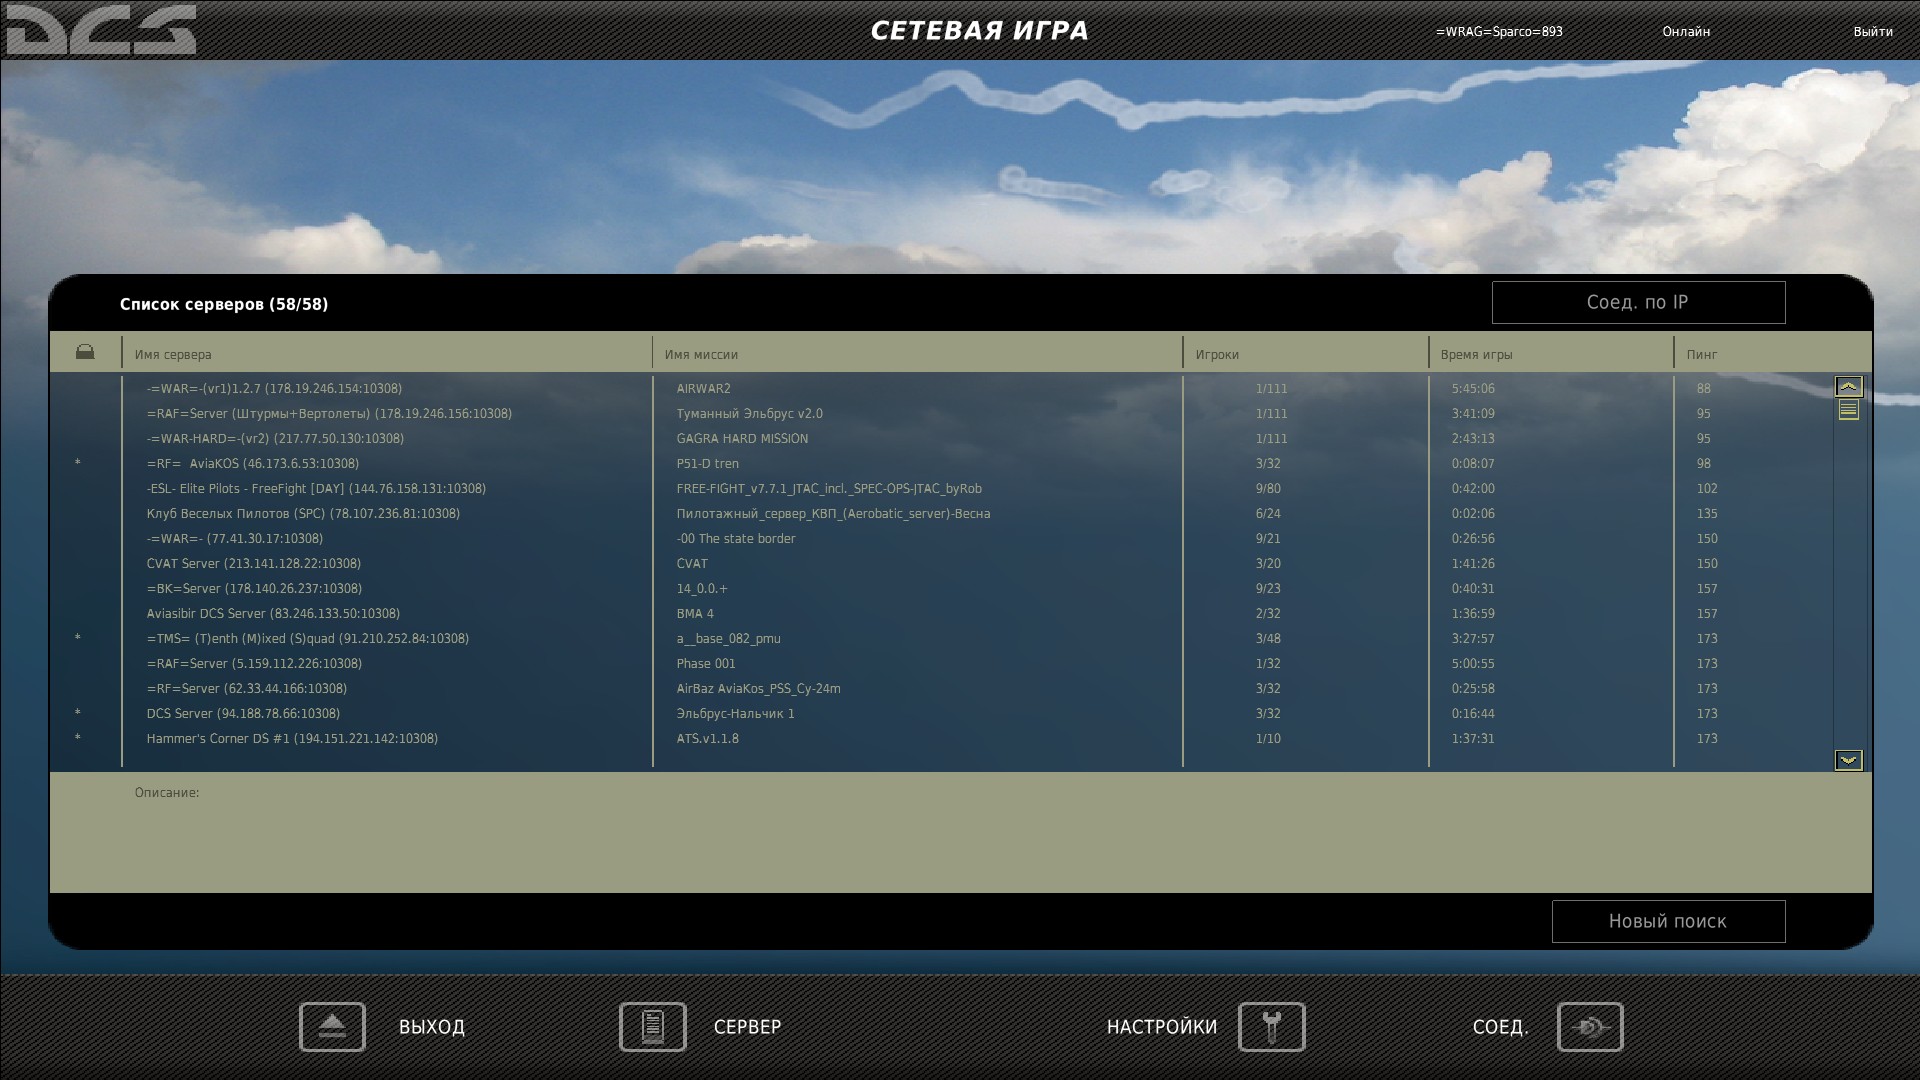Click mission 'ATS.v1.1.8'
Screen dimensions: 1920x1080
[x=707, y=738]
